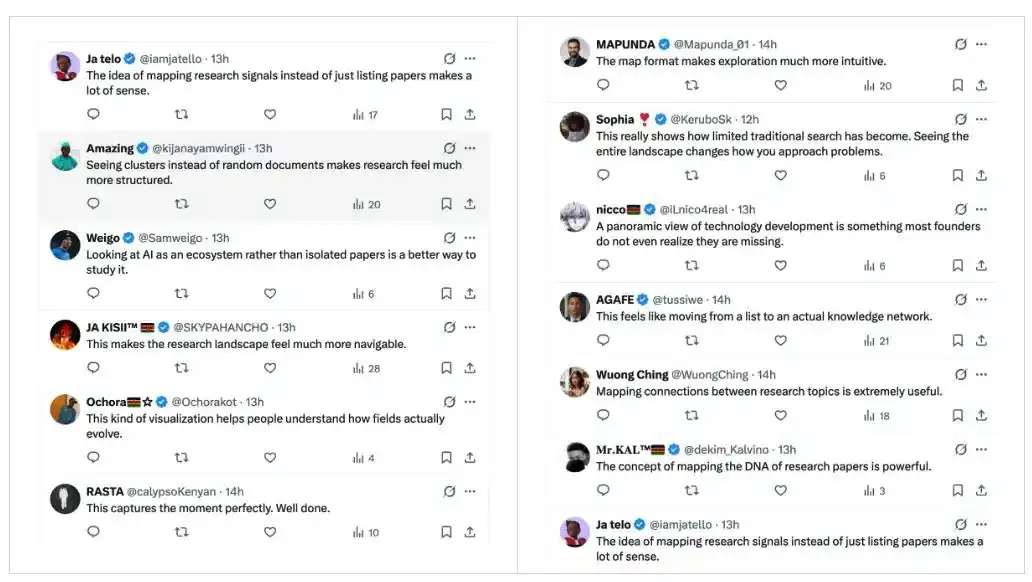Open @Samweigo profile handle link
The width and height of the screenshot is (1032, 582).
click(x=170, y=238)
